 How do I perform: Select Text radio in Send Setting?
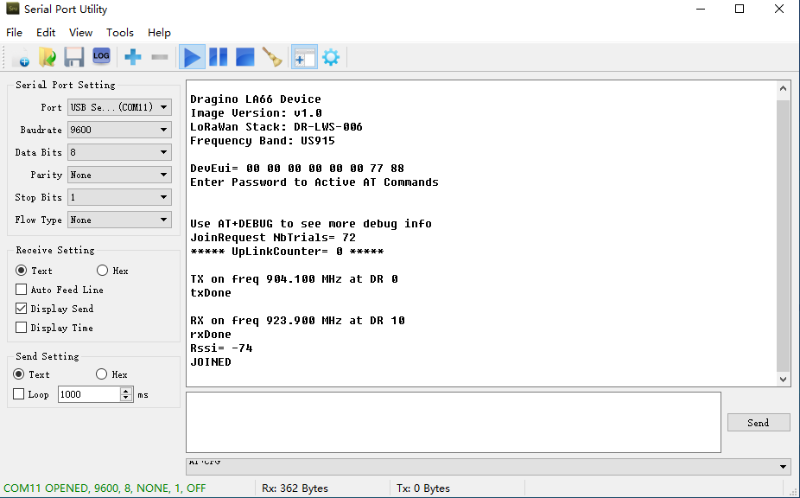18,374
